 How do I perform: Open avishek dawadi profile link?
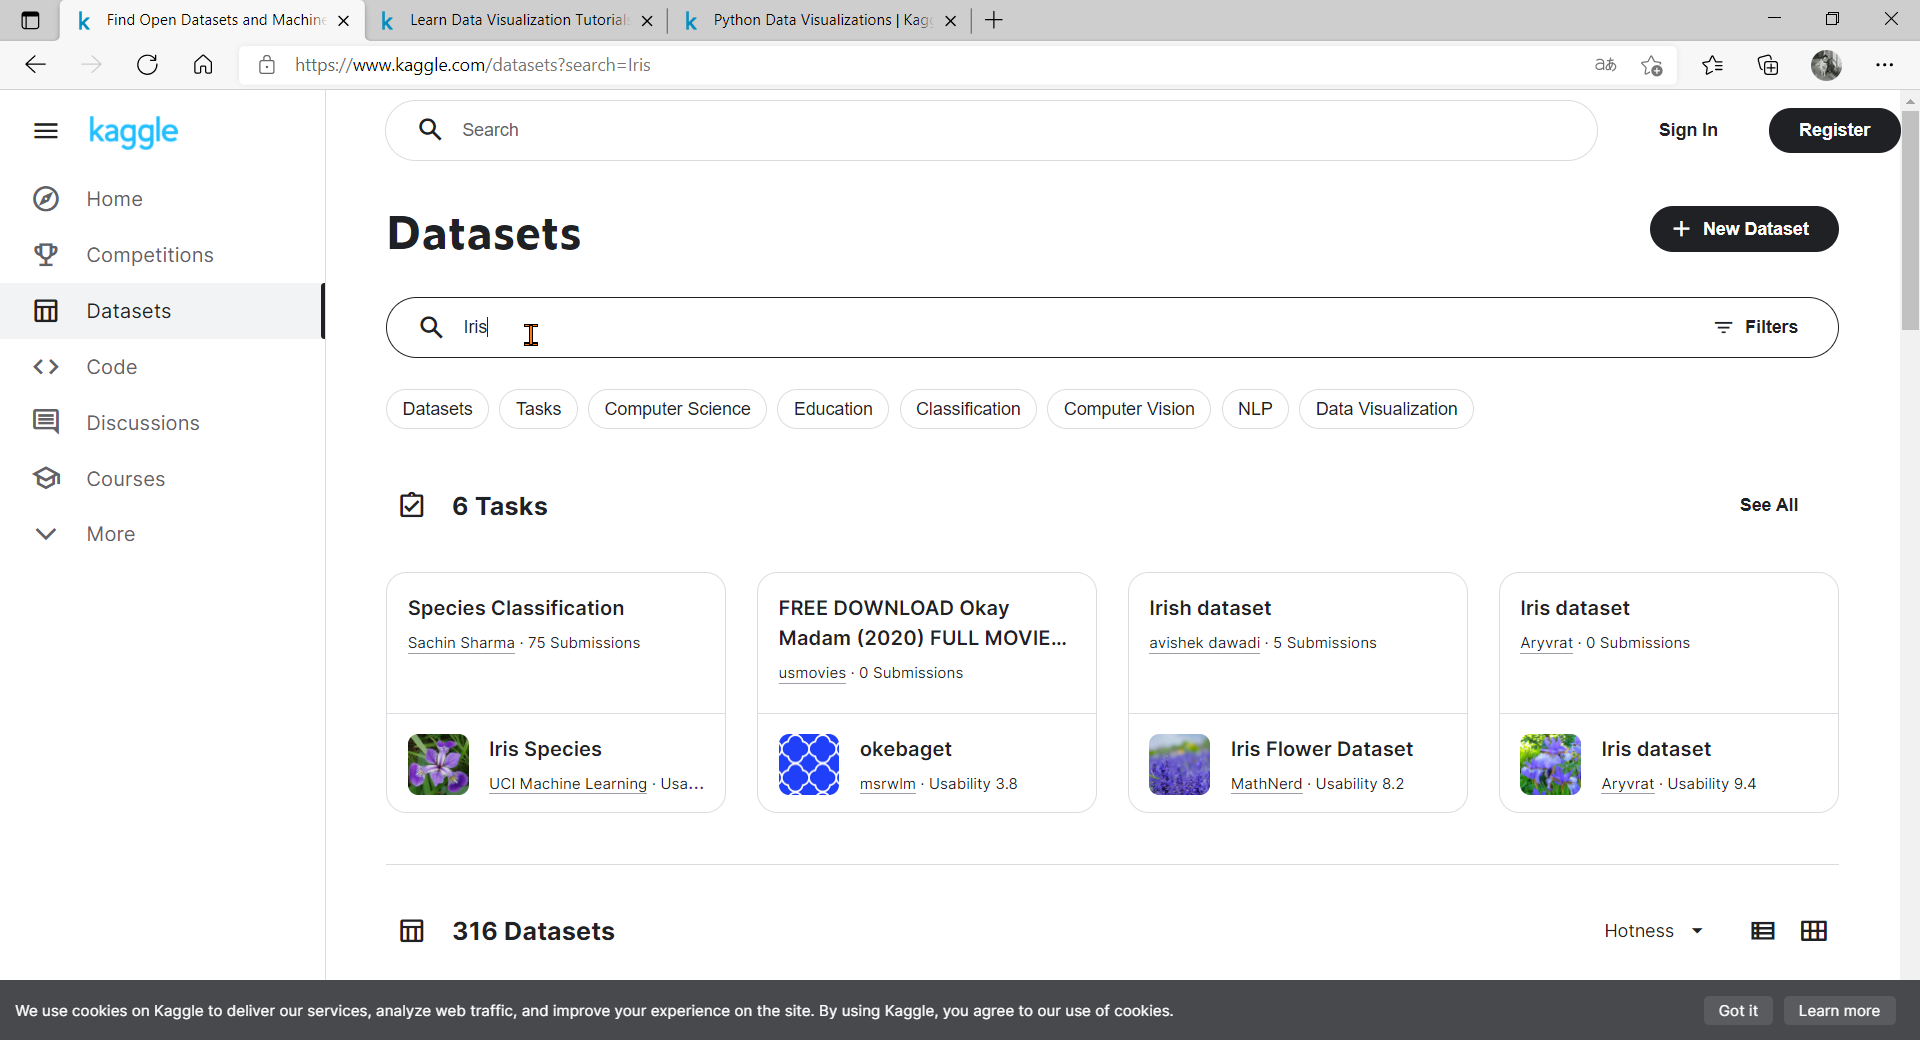point(1204,643)
